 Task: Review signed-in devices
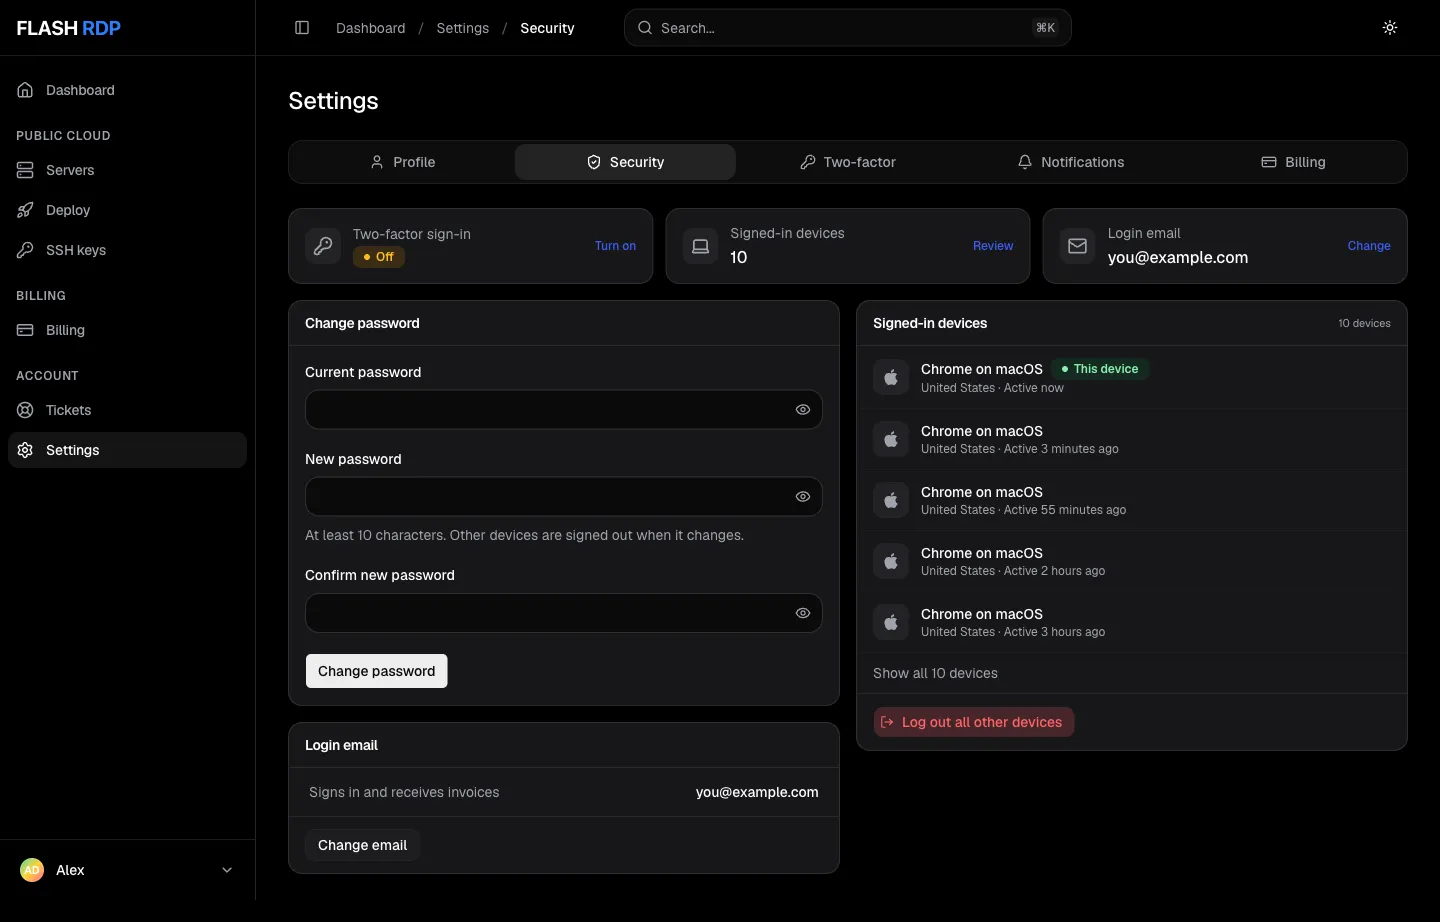click(993, 246)
